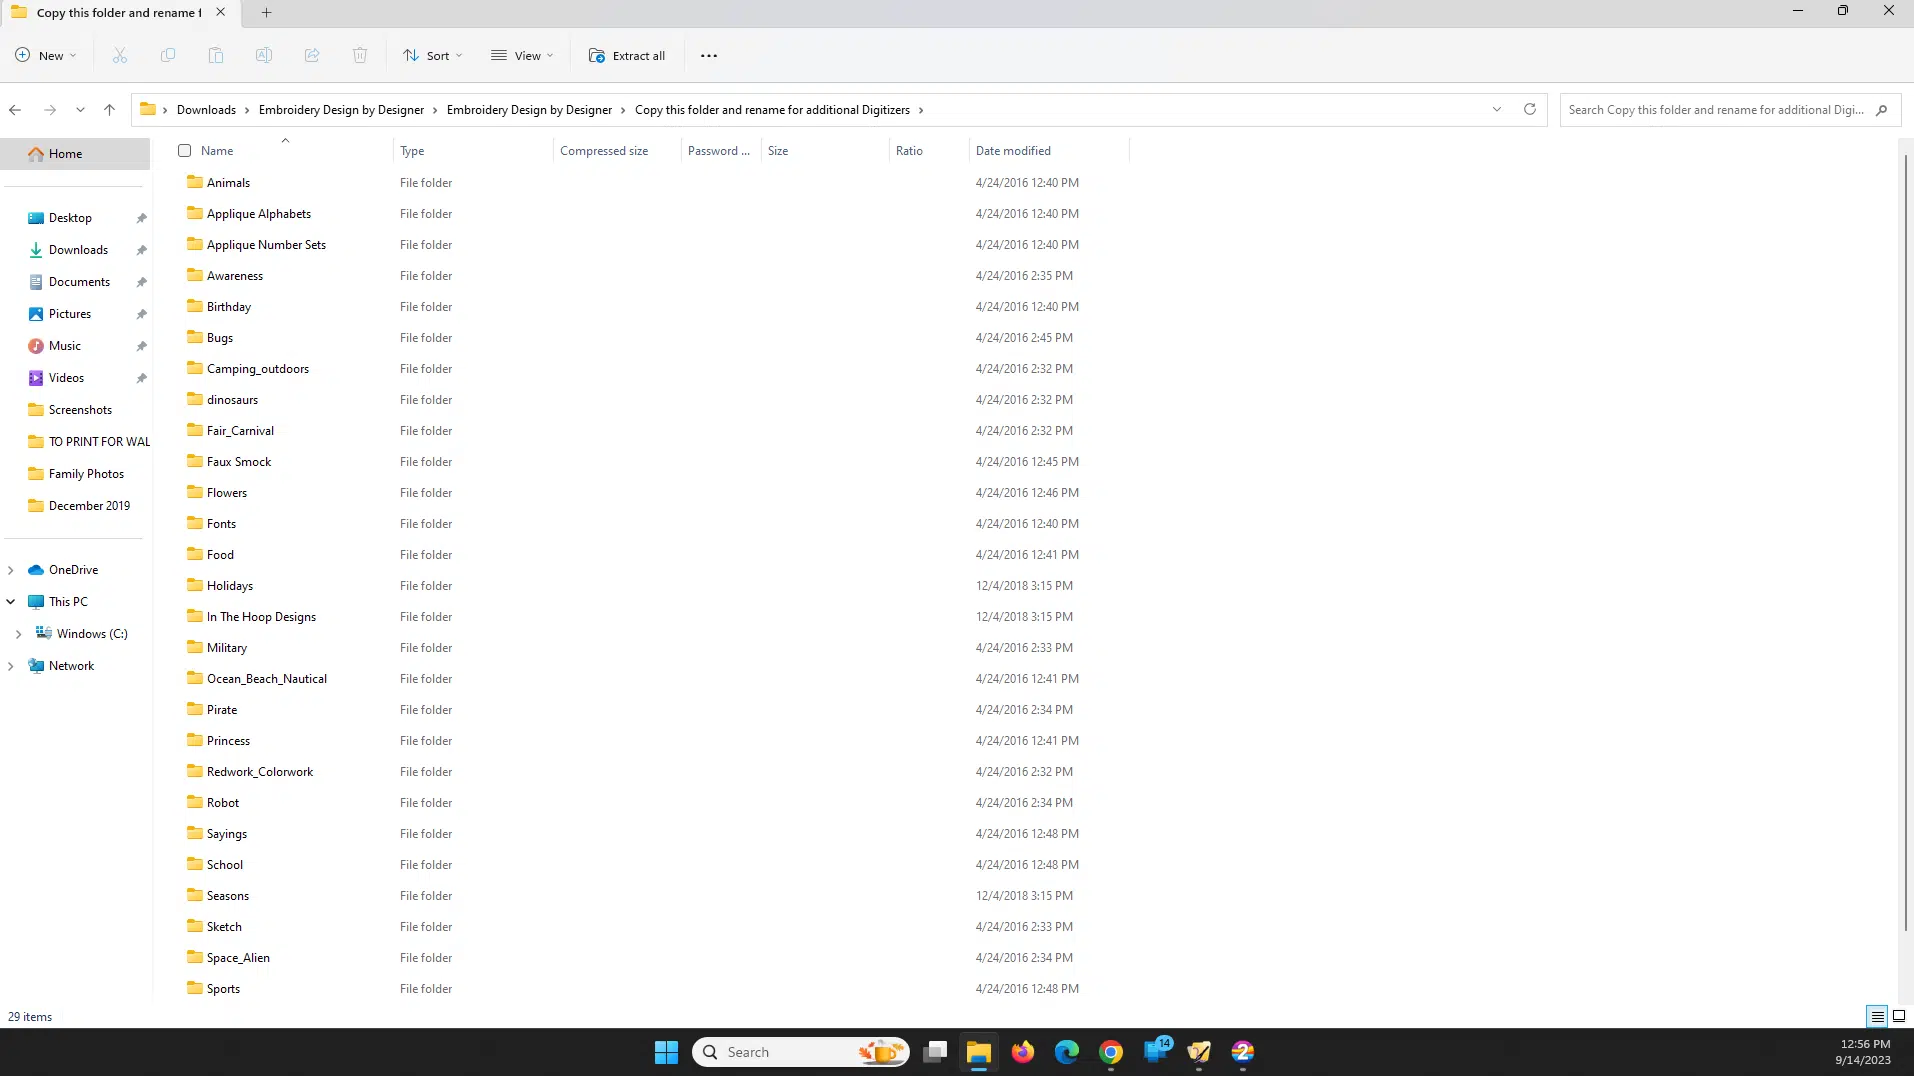This screenshot has width=1914, height=1076.
Task: Switch to details view icon in status bar
Action: [x=1877, y=1016]
